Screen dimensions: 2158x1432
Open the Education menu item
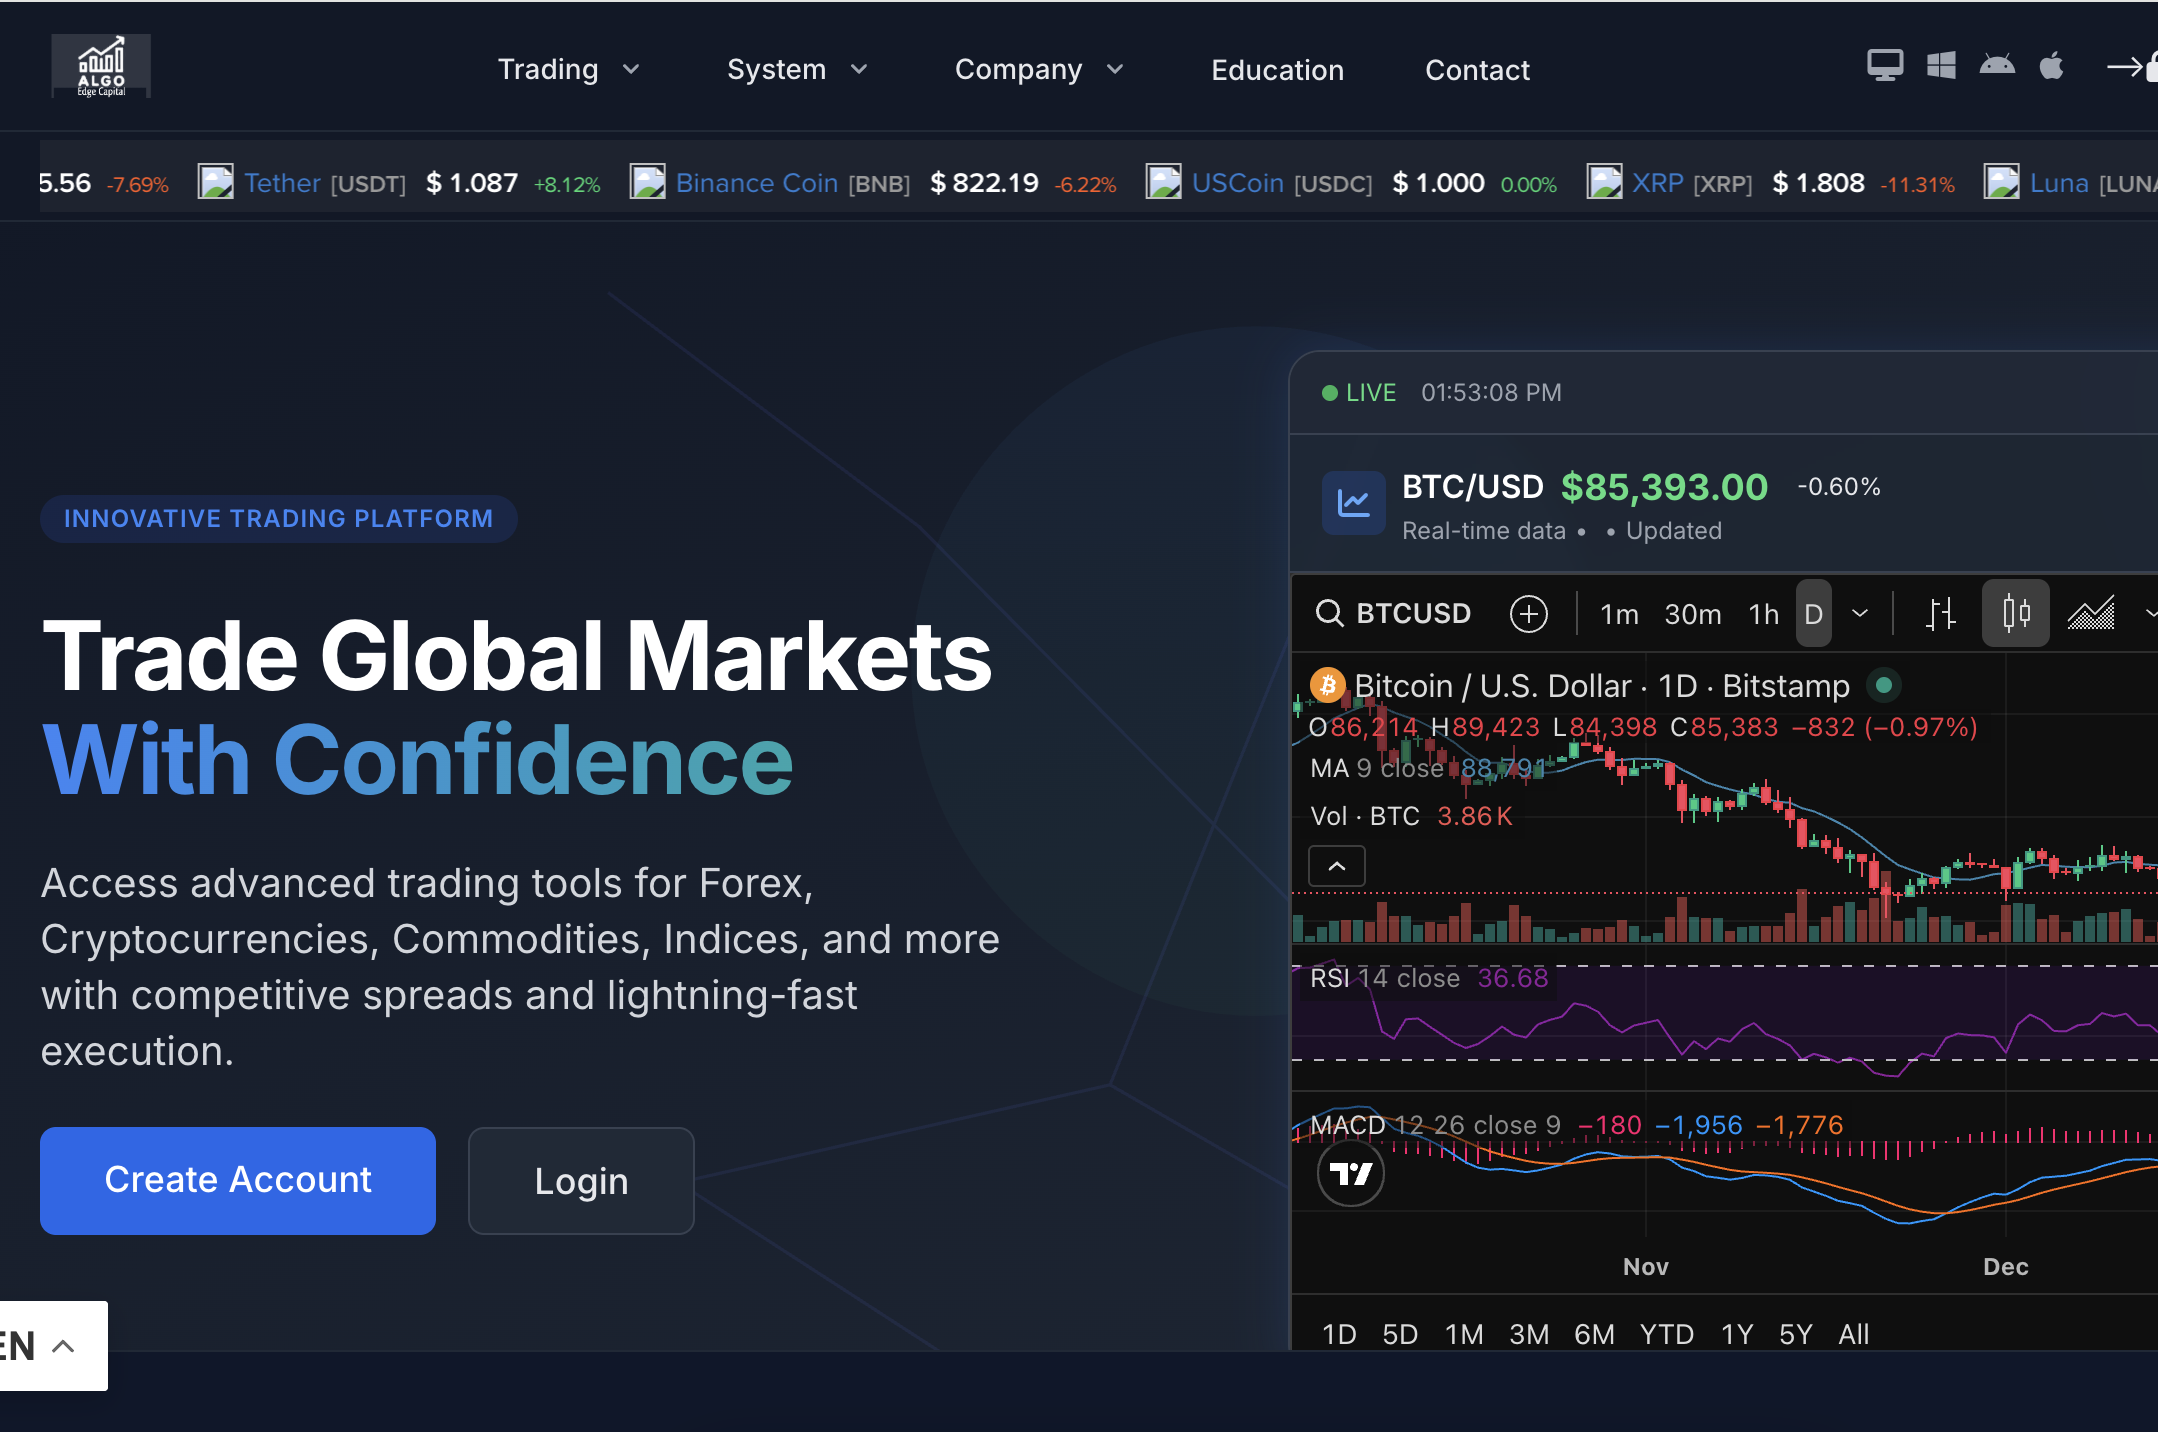pyautogui.click(x=1277, y=69)
